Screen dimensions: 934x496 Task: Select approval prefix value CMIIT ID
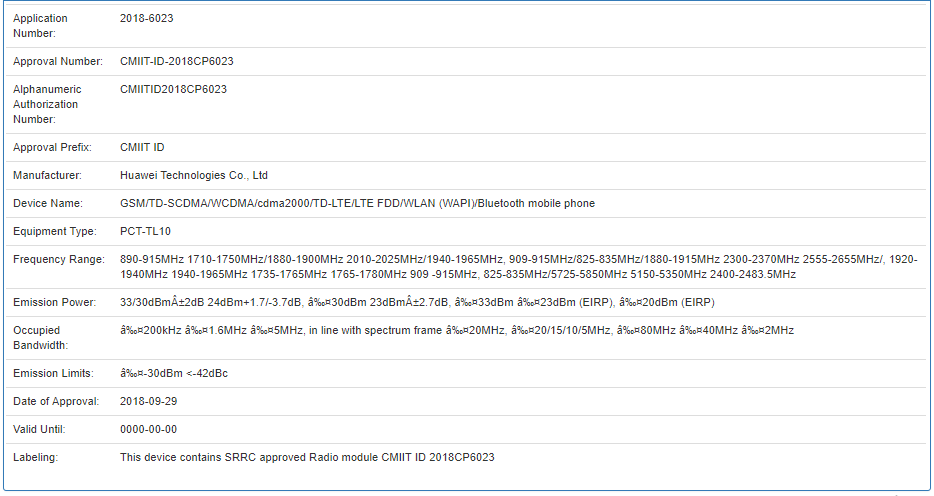142,147
